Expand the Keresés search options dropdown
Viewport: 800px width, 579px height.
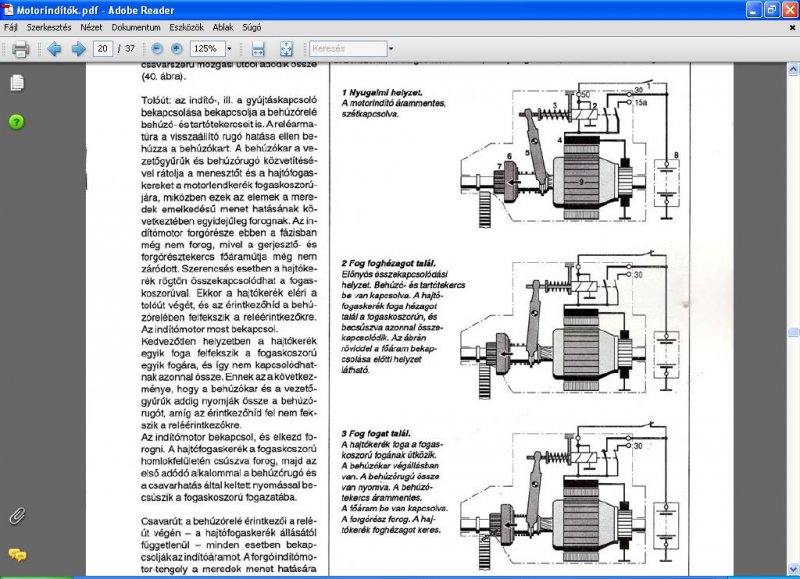click(x=391, y=49)
